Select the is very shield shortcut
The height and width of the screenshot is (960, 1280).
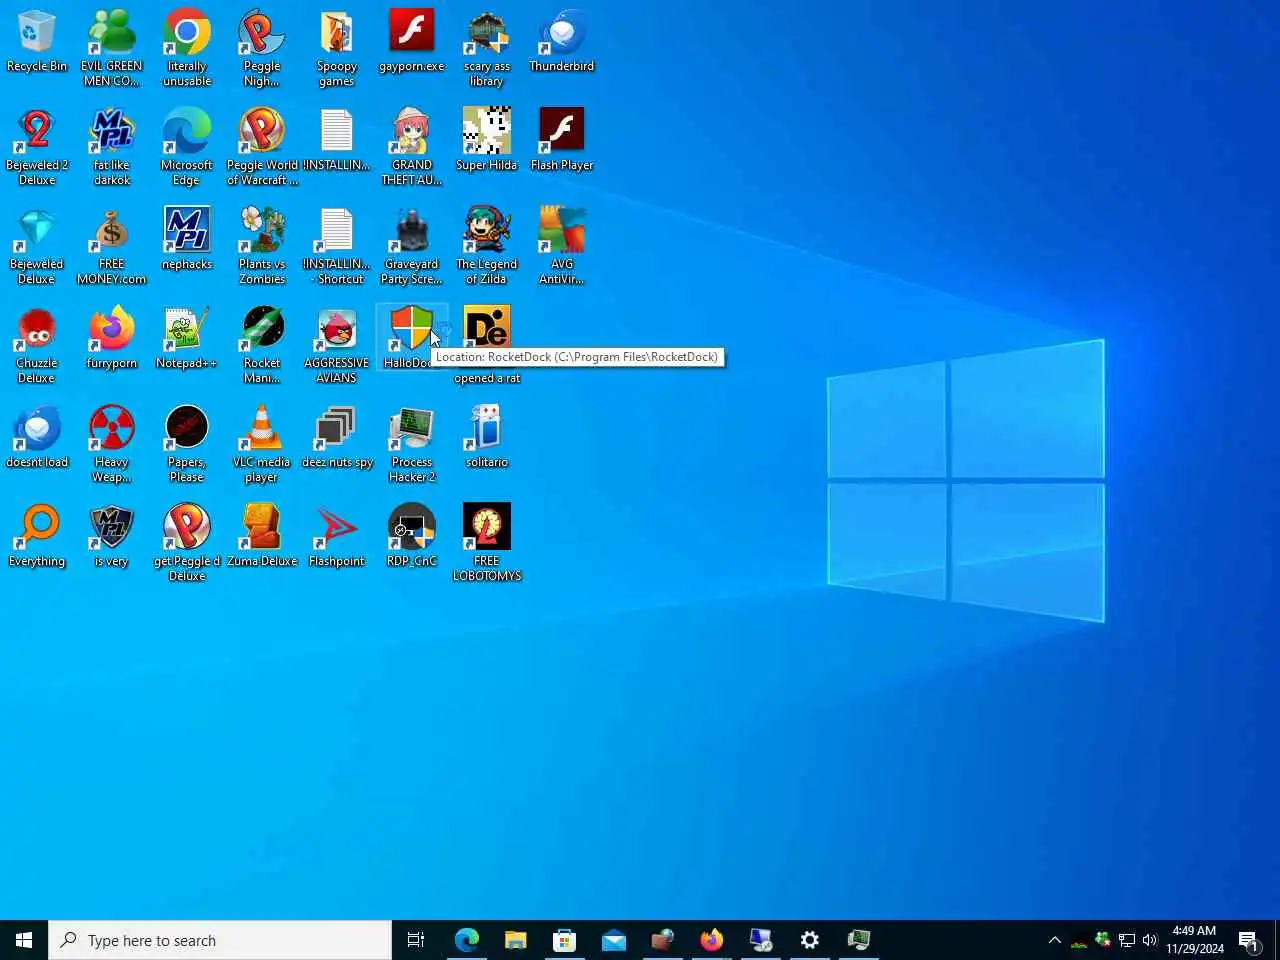pyautogui.click(x=112, y=537)
